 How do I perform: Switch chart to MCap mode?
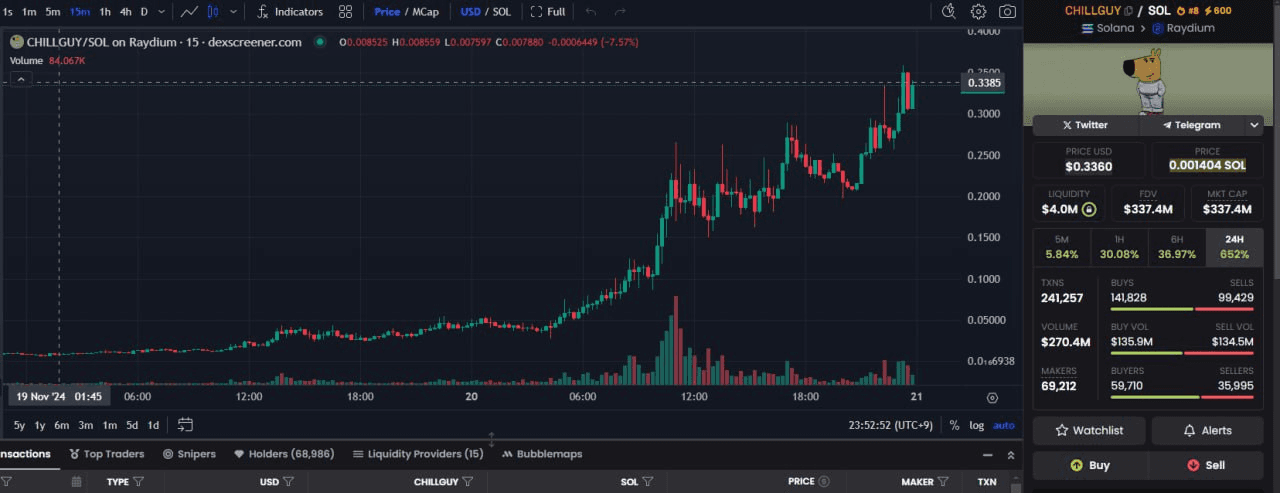425,12
